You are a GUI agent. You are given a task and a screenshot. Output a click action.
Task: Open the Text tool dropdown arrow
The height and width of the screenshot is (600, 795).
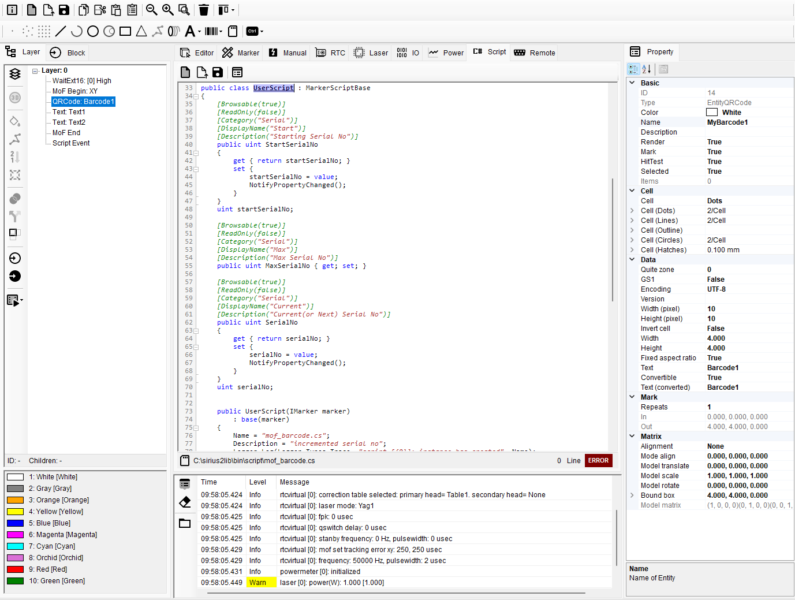[201, 32]
